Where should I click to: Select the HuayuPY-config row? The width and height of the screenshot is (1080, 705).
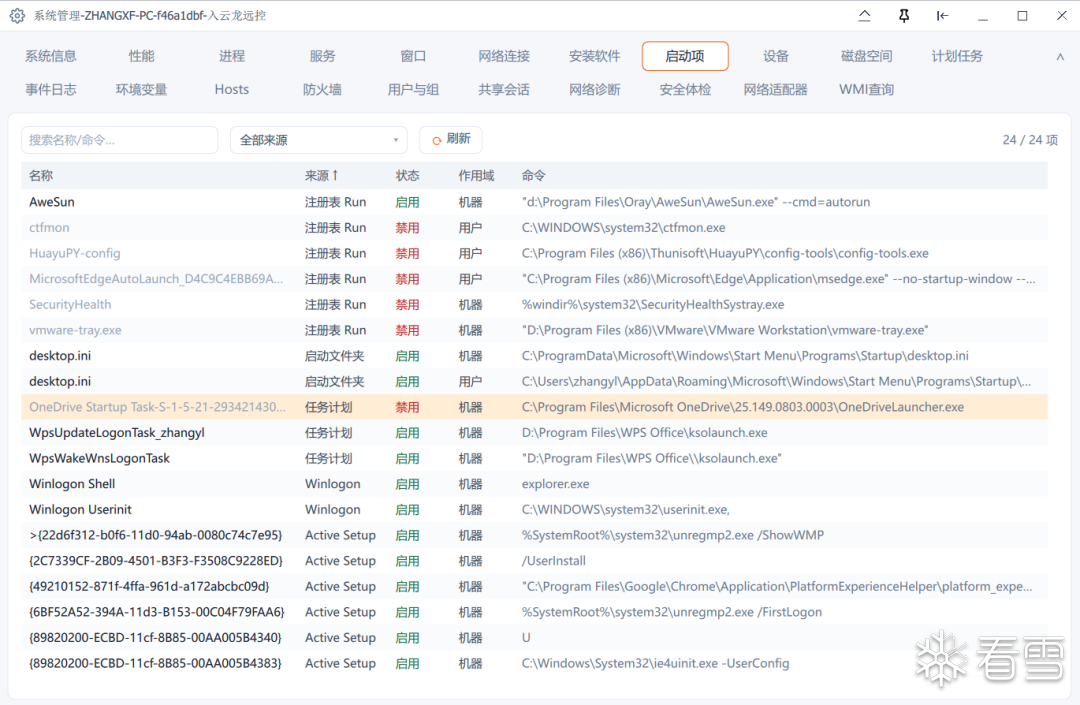[x=534, y=253]
